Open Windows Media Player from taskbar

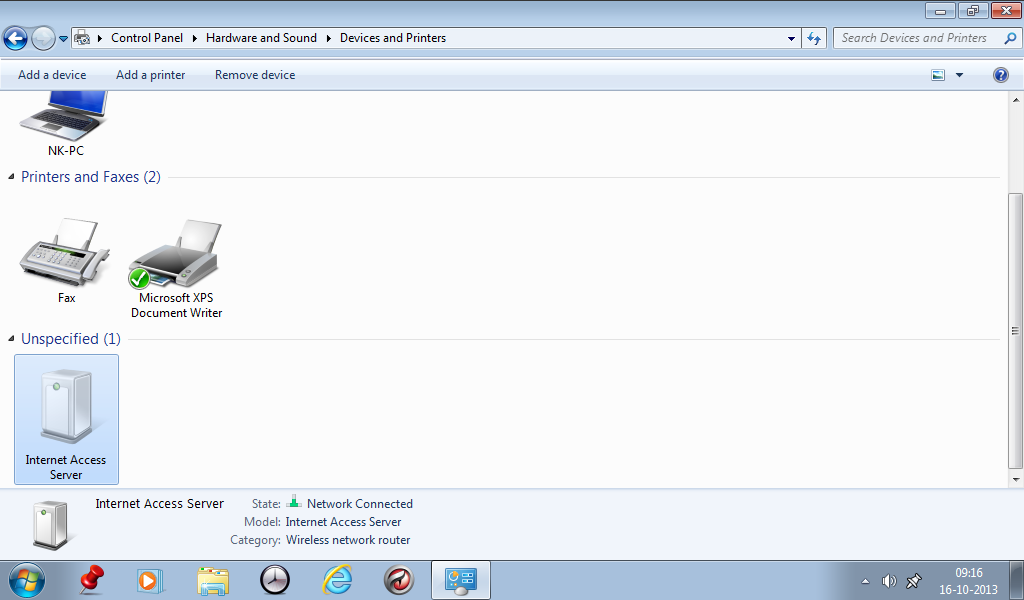150,580
